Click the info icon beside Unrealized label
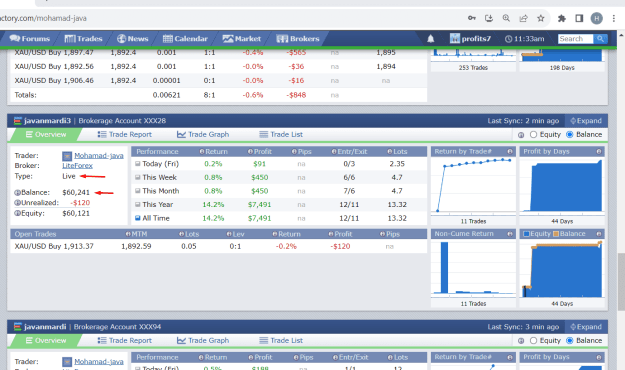This screenshot has height=370, width=625. click(17, 203)
